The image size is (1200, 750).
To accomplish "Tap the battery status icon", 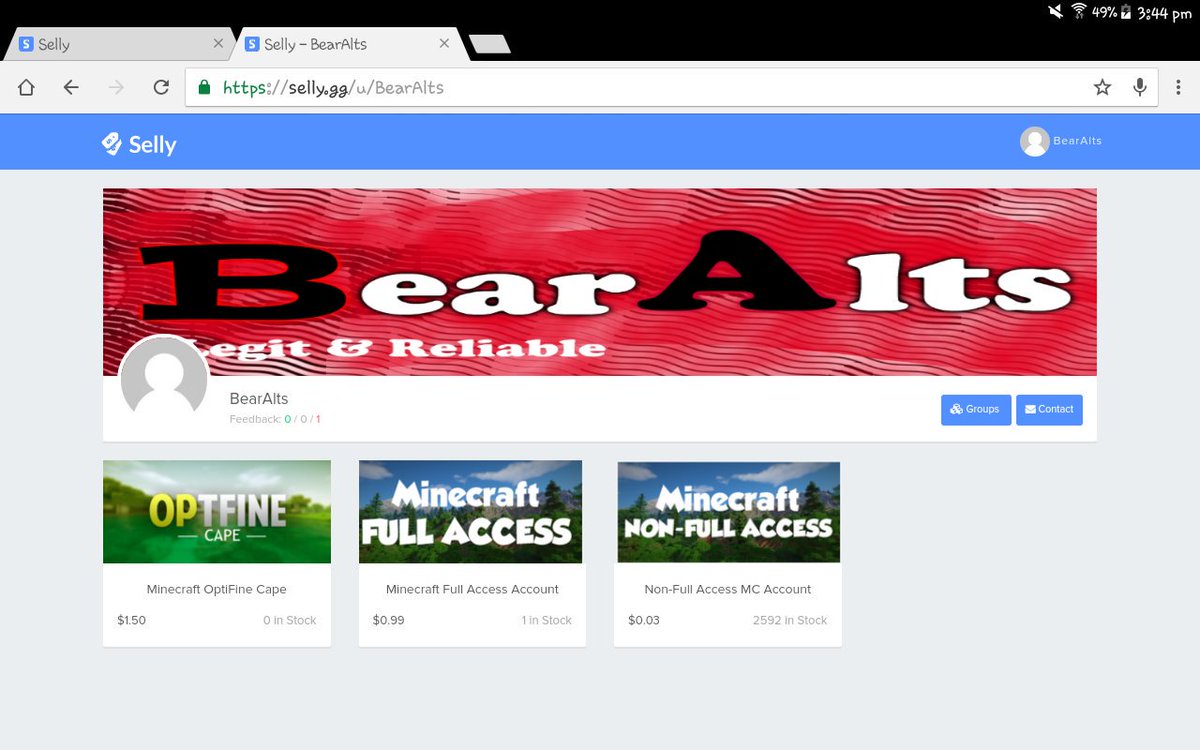I will click(x=1126, y=12).
